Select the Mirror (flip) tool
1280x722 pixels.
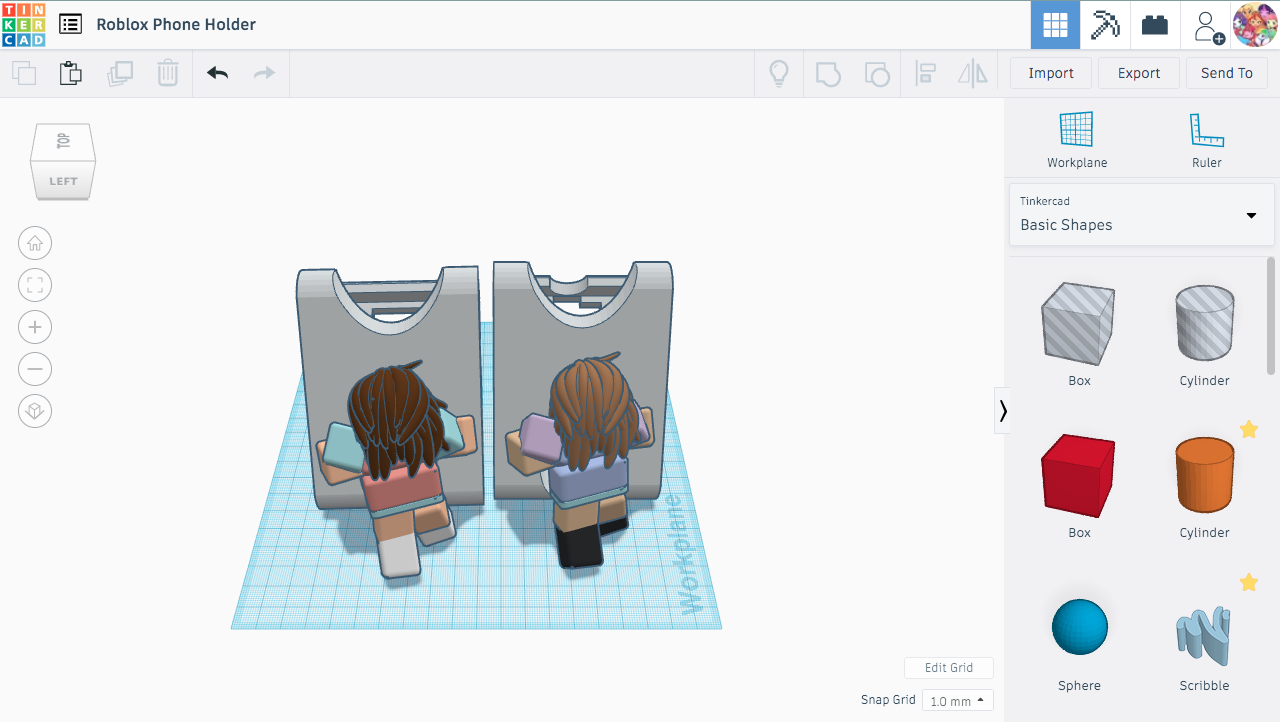973,73
